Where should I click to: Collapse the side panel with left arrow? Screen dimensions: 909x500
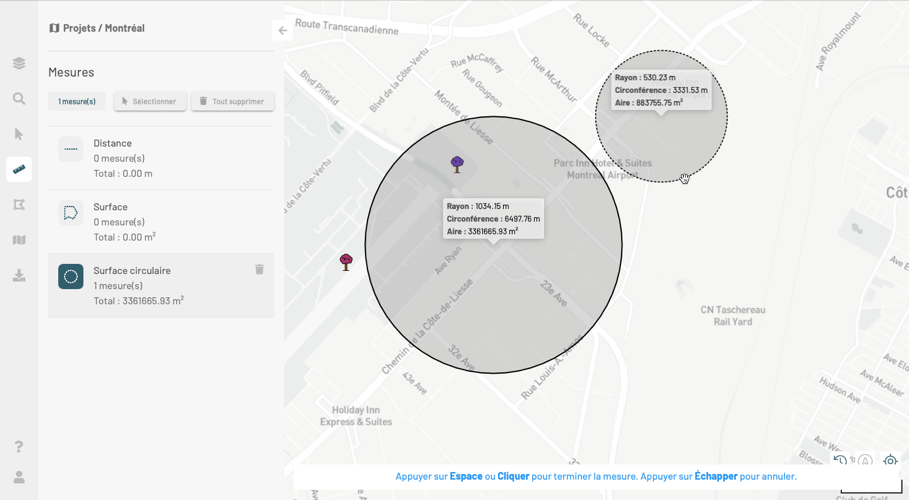click(x=283, y=31)
